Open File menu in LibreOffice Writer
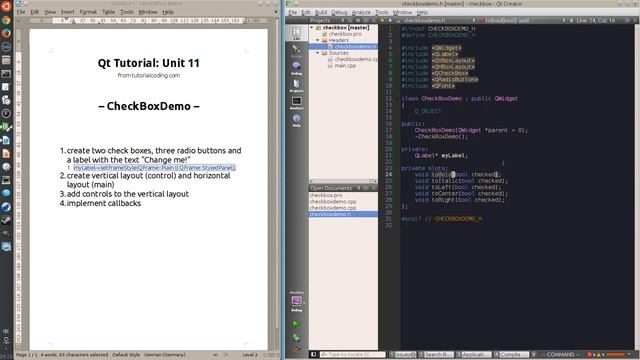This screenshot has height=360, width=640. point(21,12)
